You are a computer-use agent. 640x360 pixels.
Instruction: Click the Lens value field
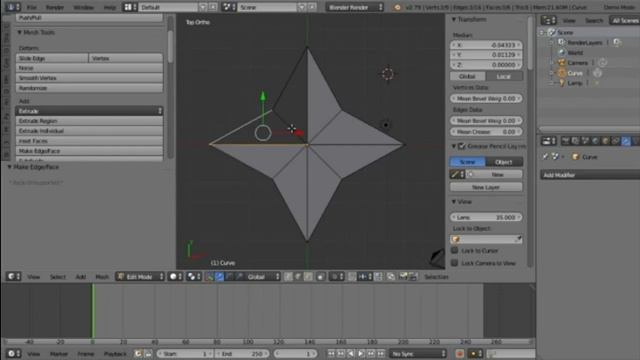point(486,217)
